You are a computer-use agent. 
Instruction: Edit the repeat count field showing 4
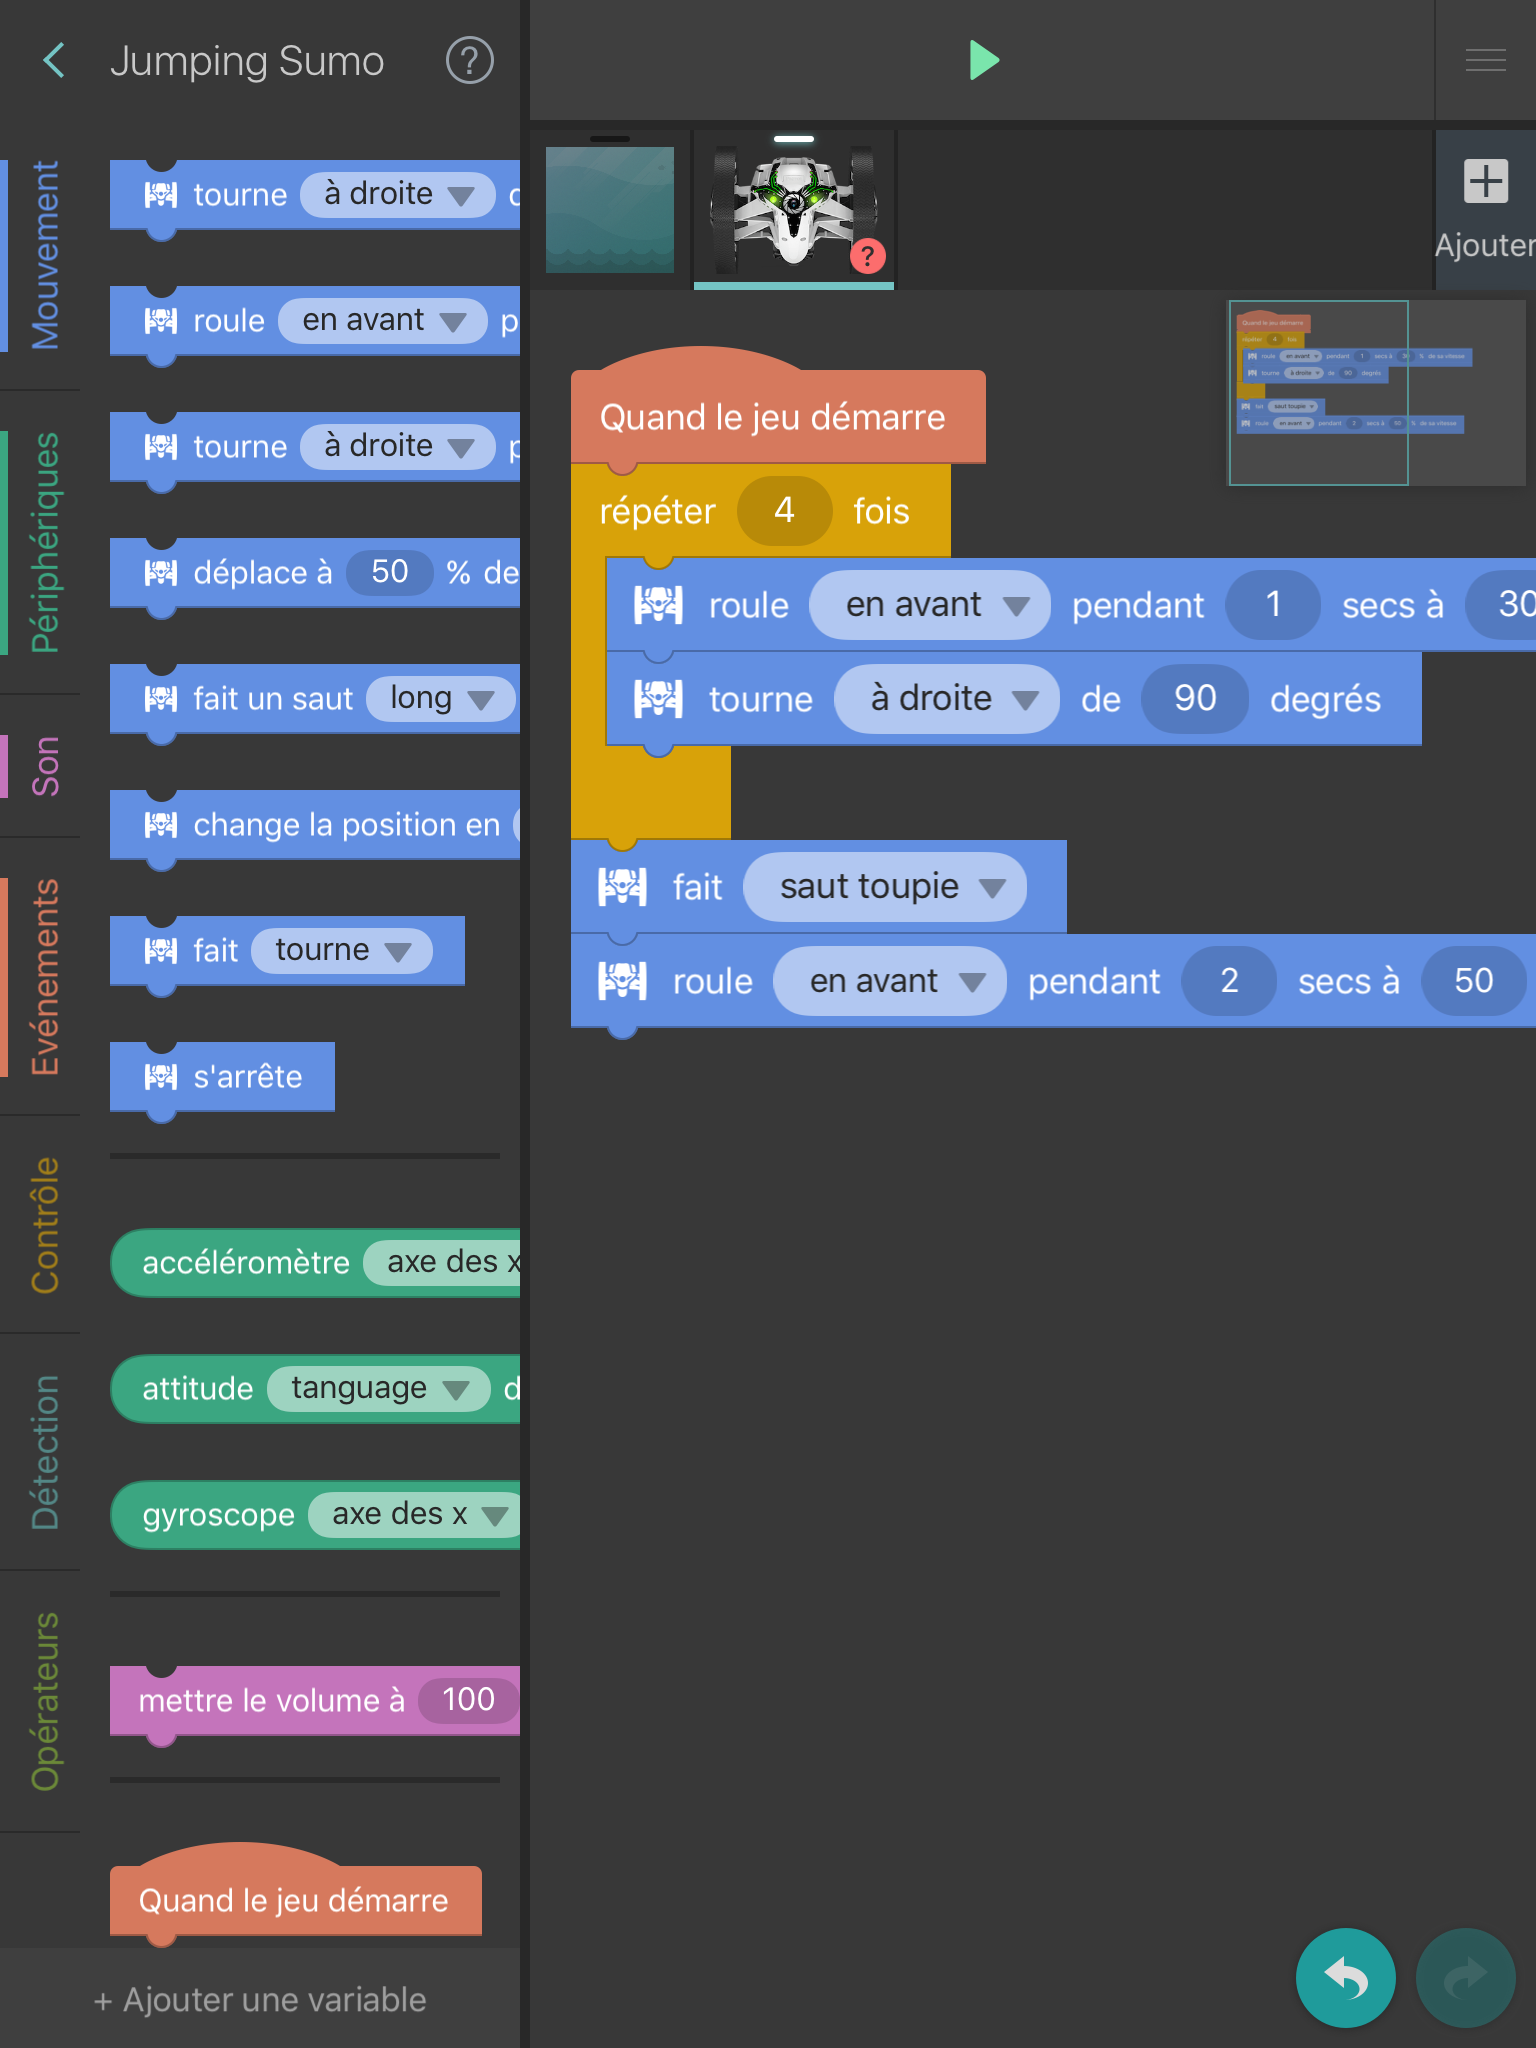[784, 511]
